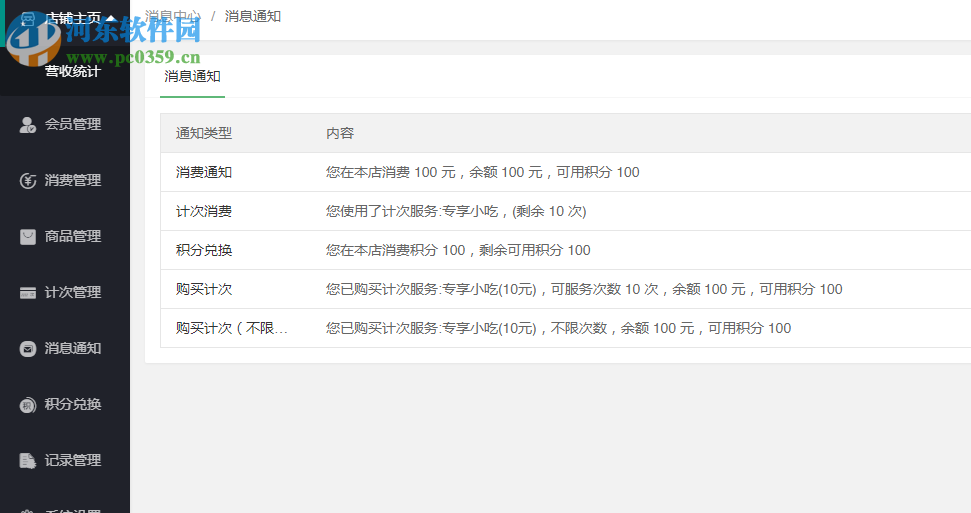The width and height of the screenshot is (971, 513).
Task: Select 营收统计 in the sidebar
Action: 72,71
